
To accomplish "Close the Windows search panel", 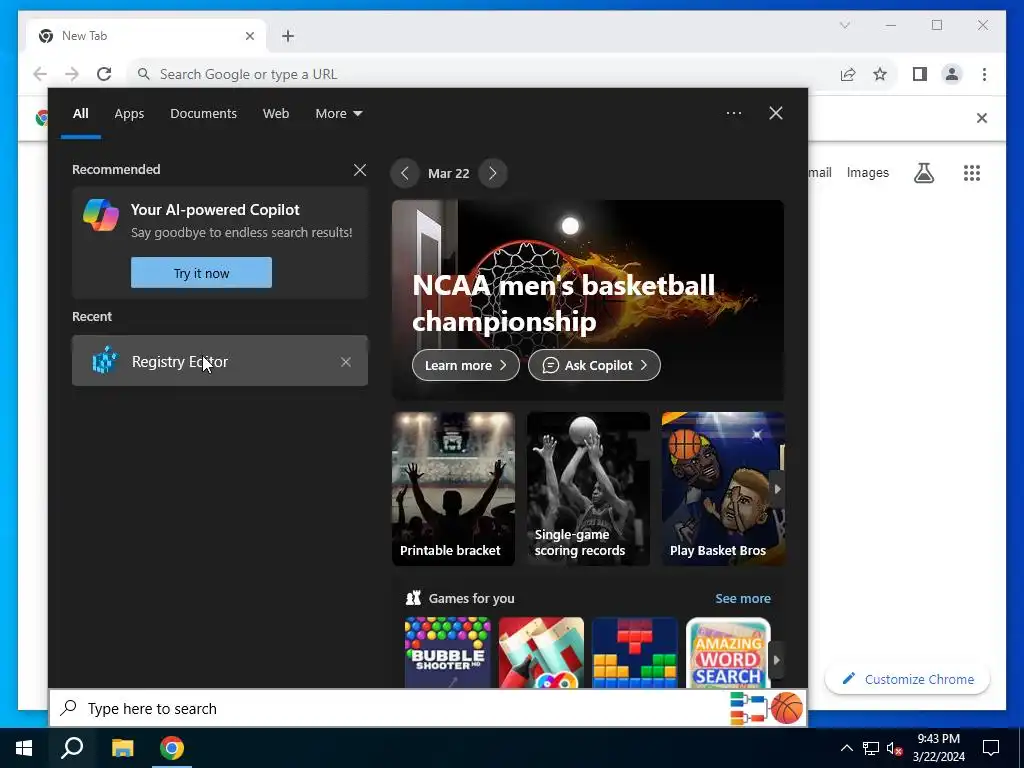I will click(x=776, y=114).
